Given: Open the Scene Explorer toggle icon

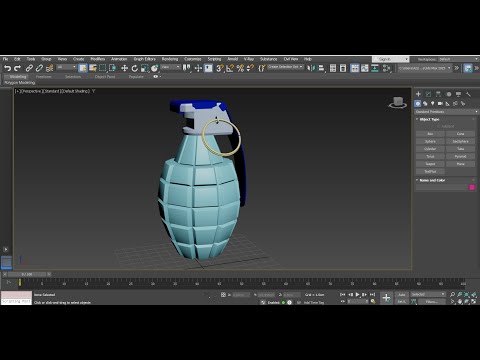Looking at the screenshot, I should [333, 68].
